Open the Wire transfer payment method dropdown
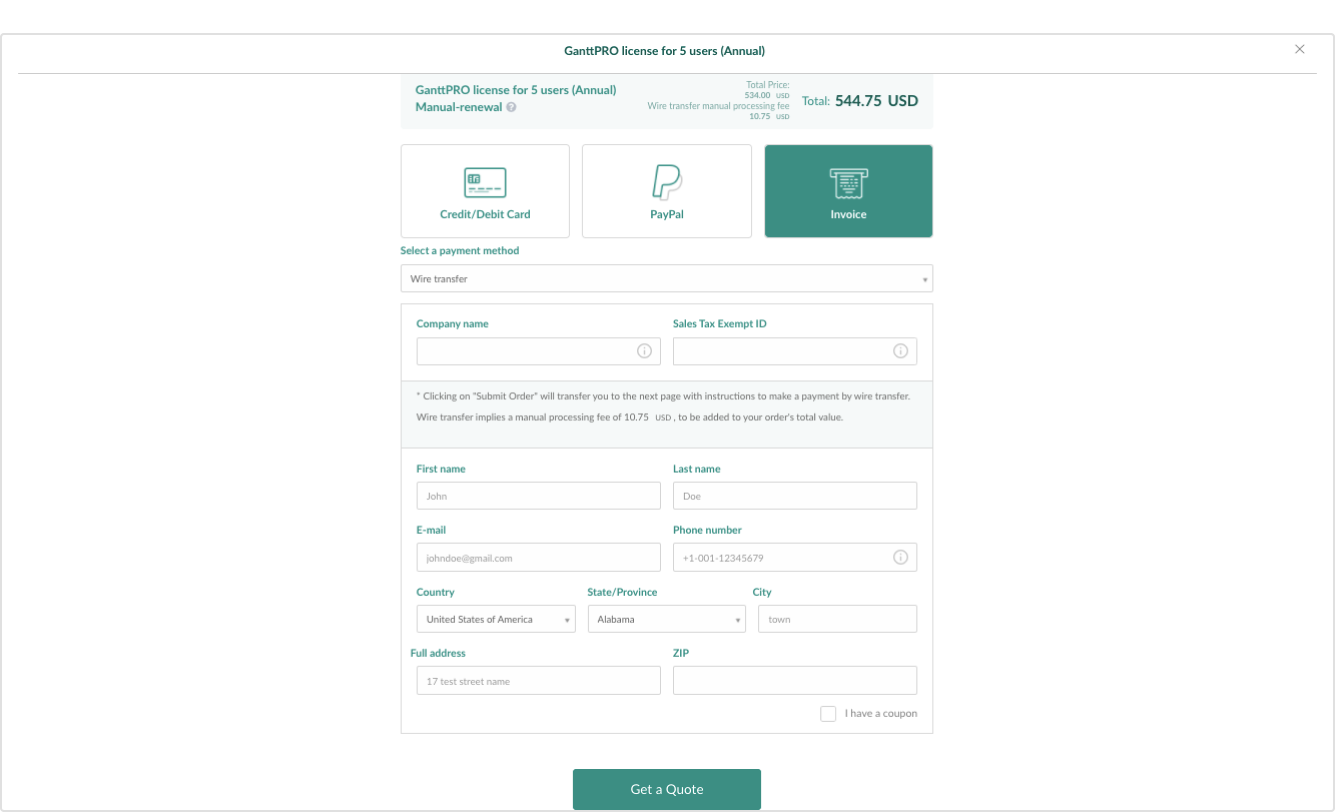The height and width of the screenshot is (812, 1335). coord(667,279)
